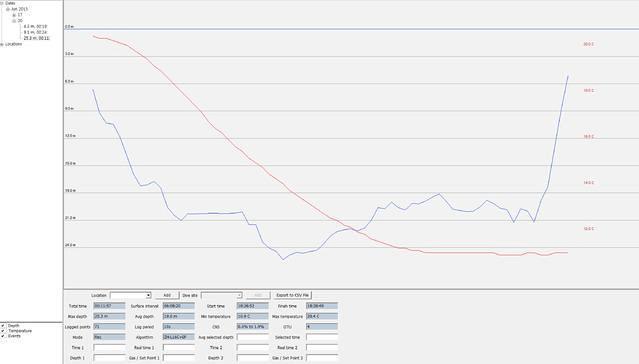Collapse the Jun 2013 tree node
This screenshot has height=364, width=639.
pyautogui.click(x=8, y=9)
